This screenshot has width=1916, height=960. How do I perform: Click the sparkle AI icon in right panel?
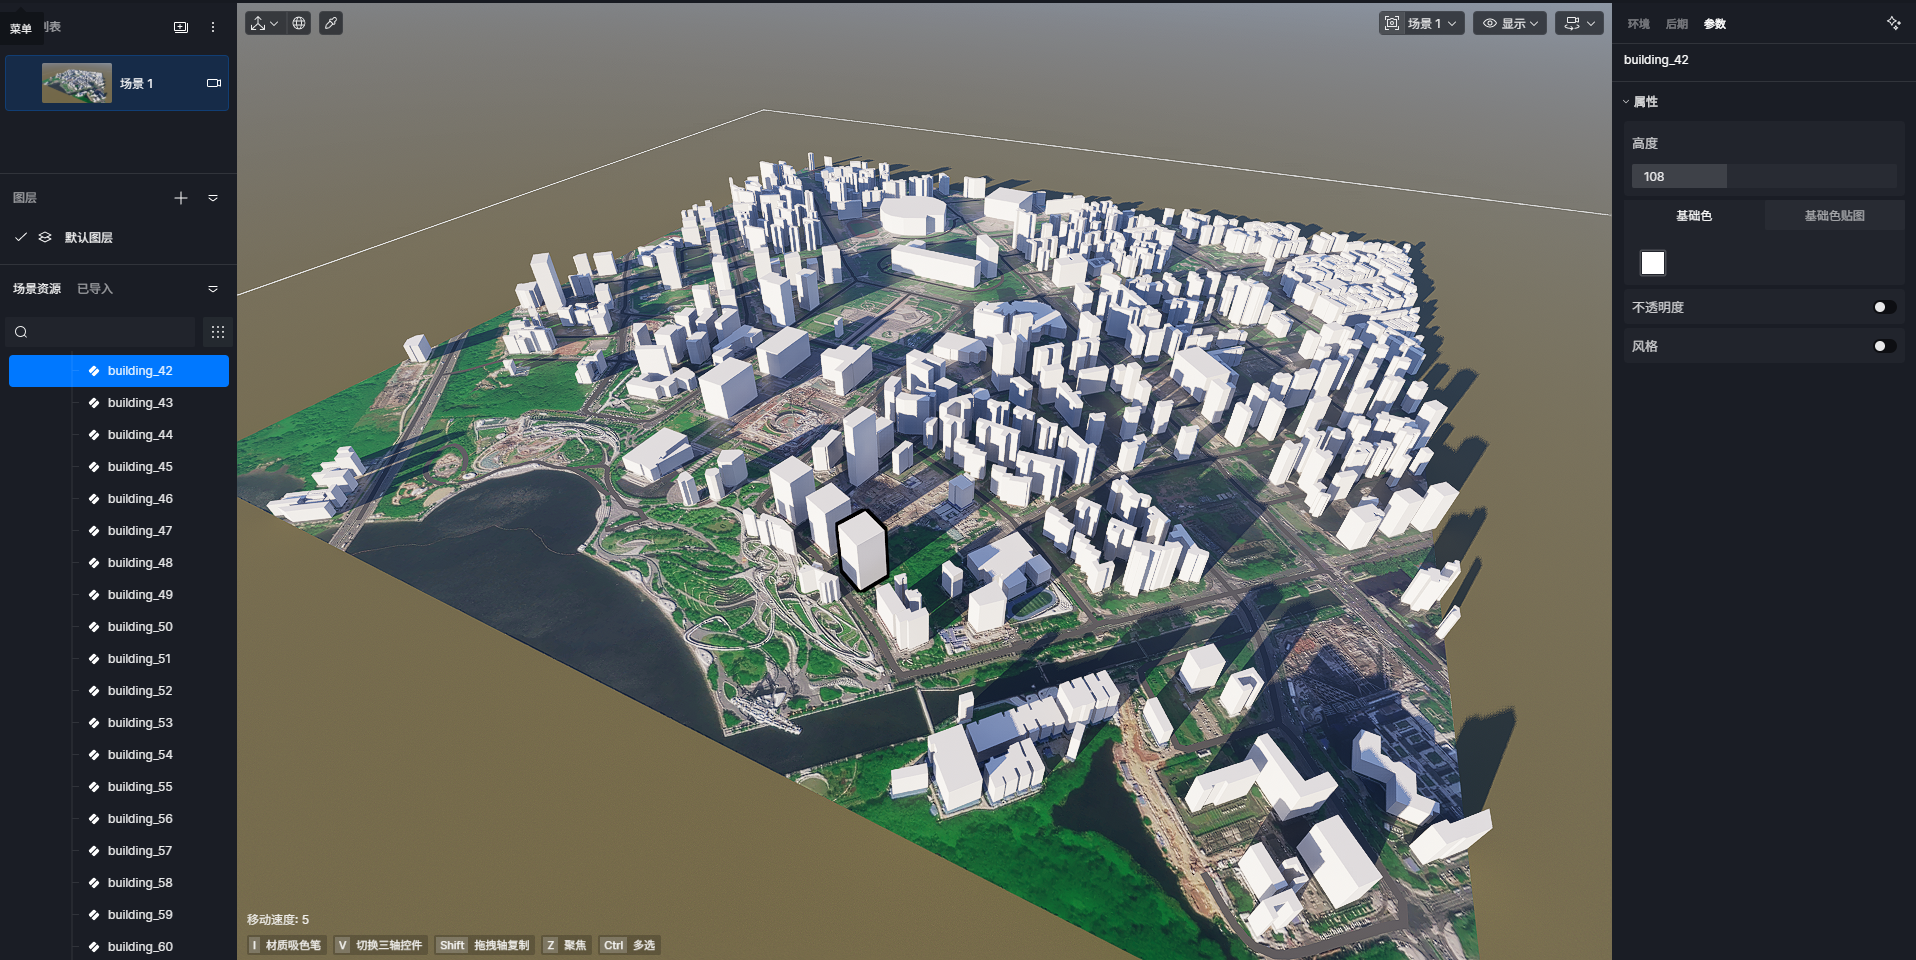(1893, 23)
